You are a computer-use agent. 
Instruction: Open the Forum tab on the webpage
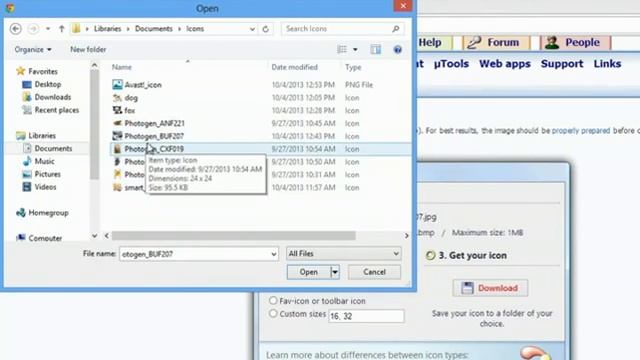click(496, 42)
